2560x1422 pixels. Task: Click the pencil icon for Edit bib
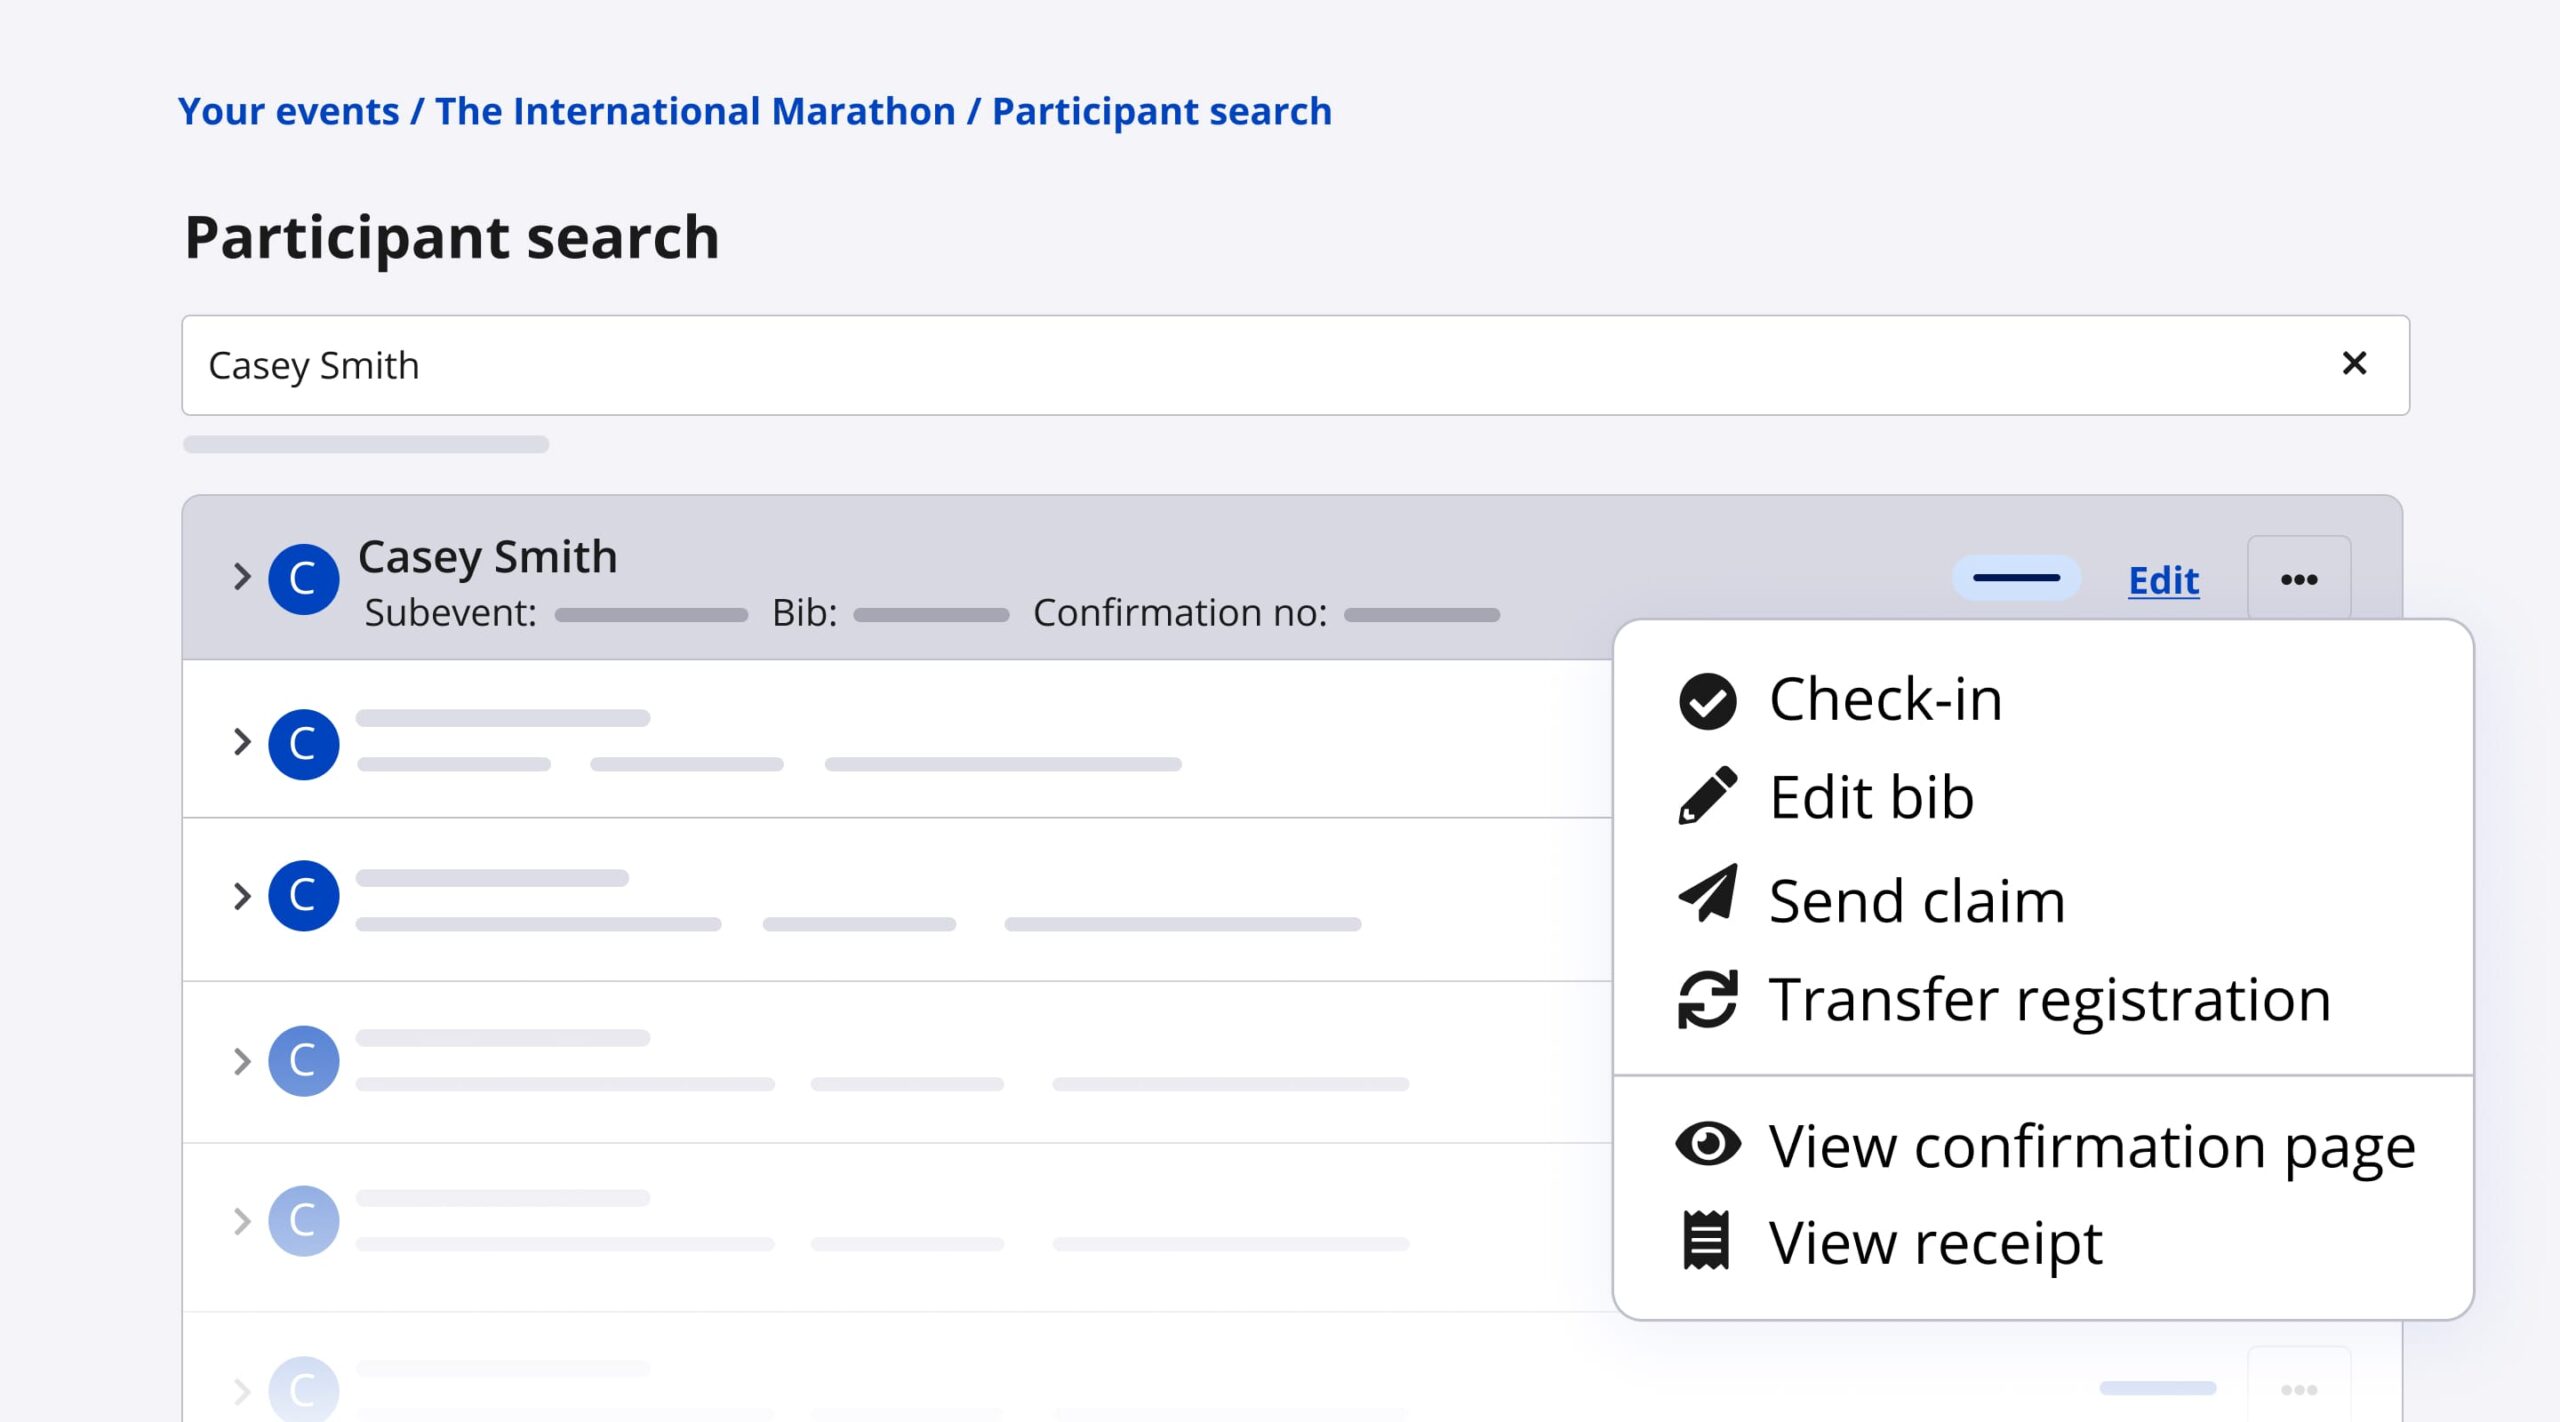(x=1707, y=797)
